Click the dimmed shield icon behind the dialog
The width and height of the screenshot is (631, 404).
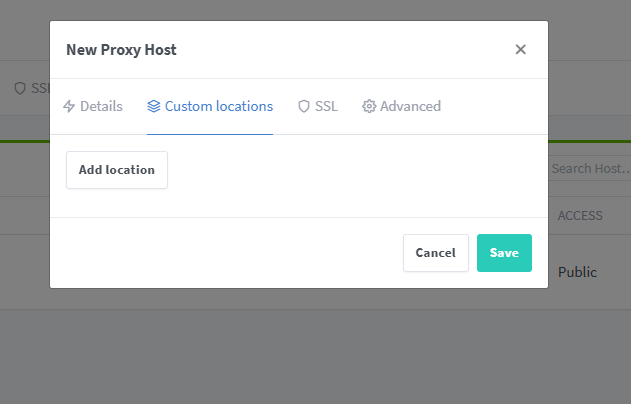(20, 88)
